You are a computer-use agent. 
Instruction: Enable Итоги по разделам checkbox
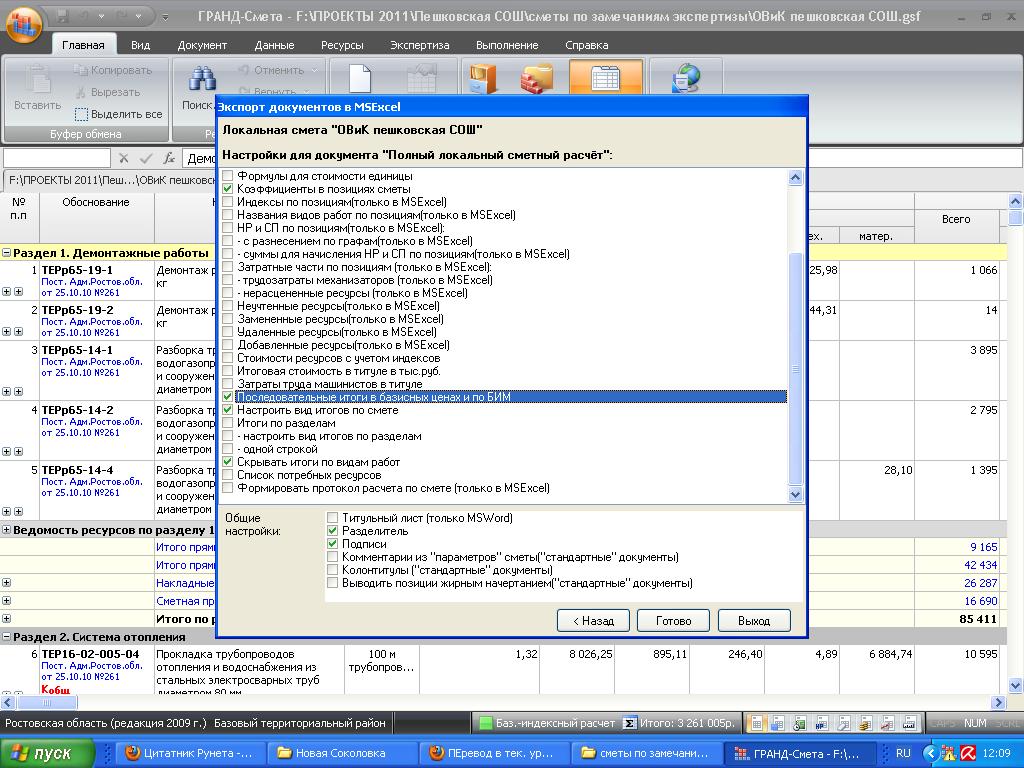point(228,423)
